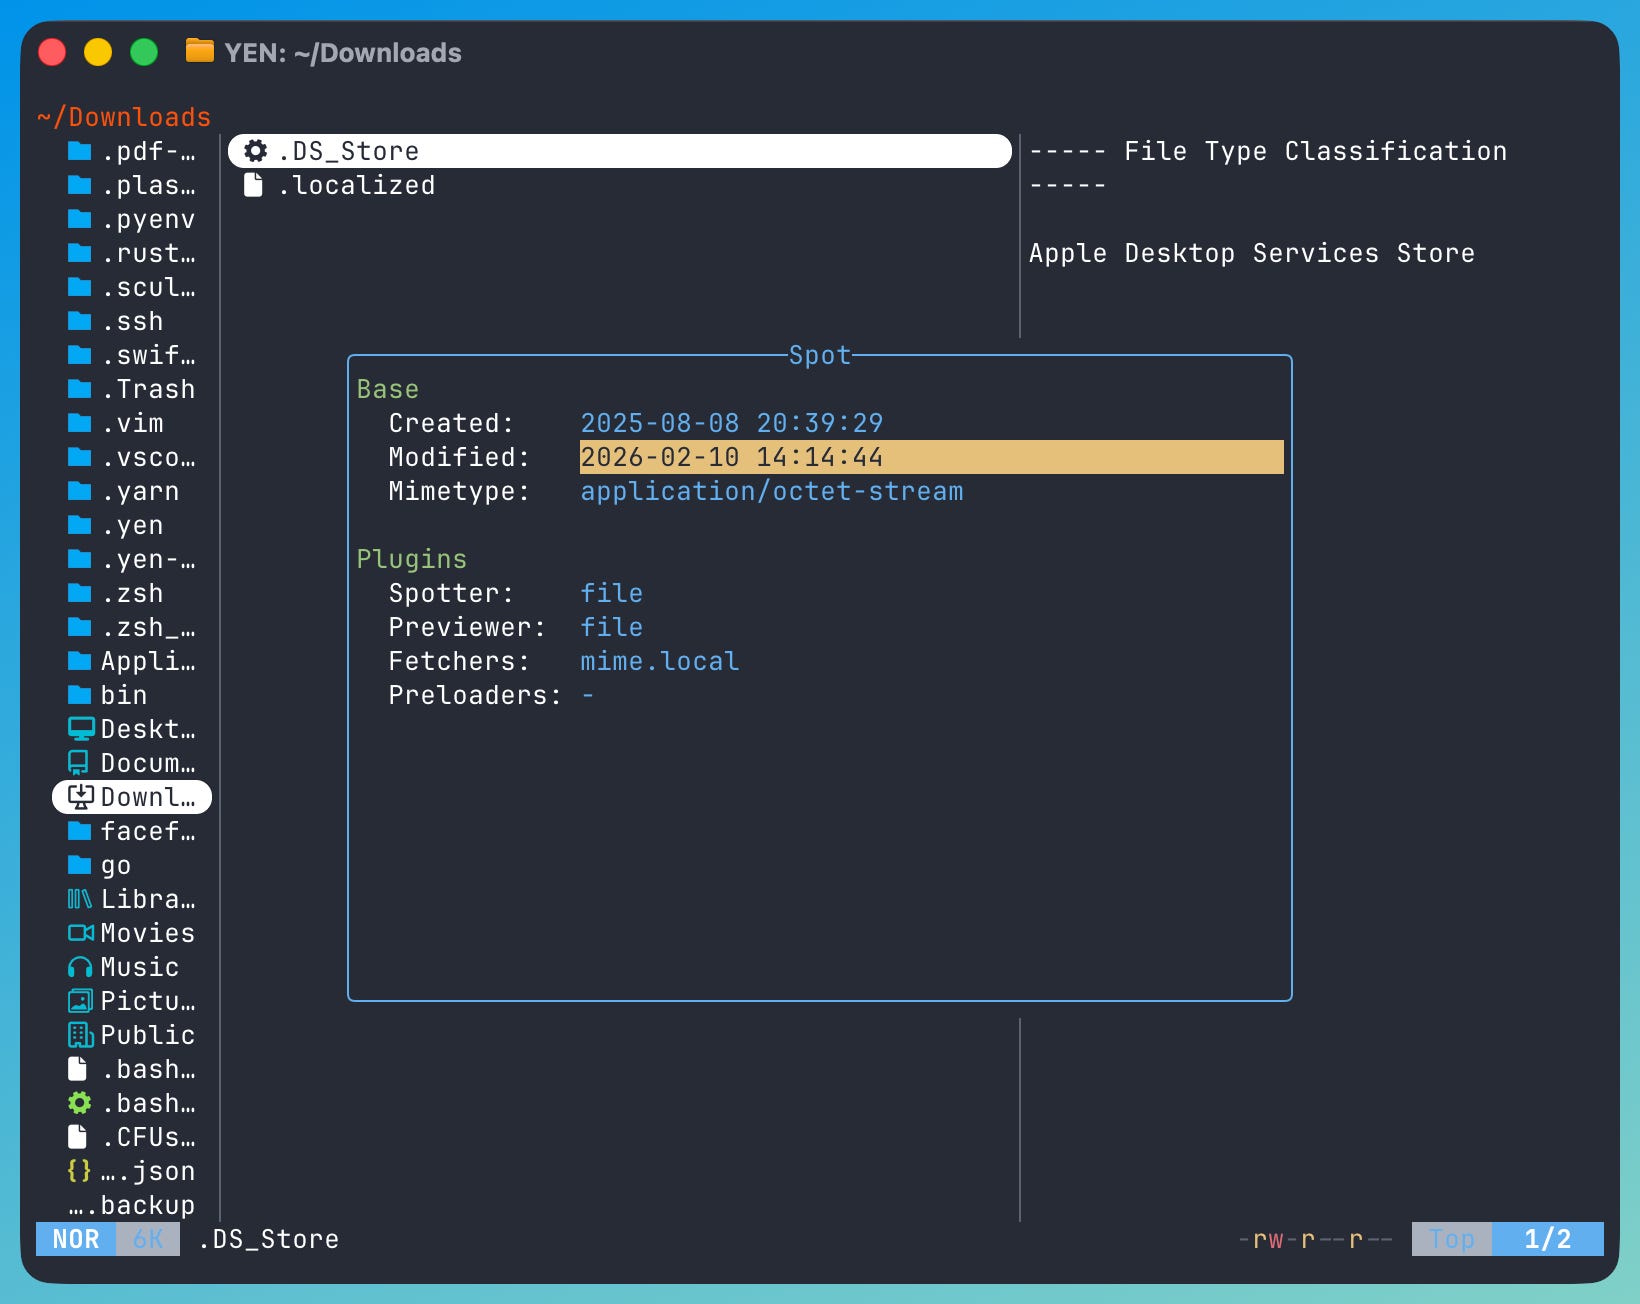The image size is (1640, 1304).
Task: Click the folder icon next to bin
Action: (x=80, y=695)
